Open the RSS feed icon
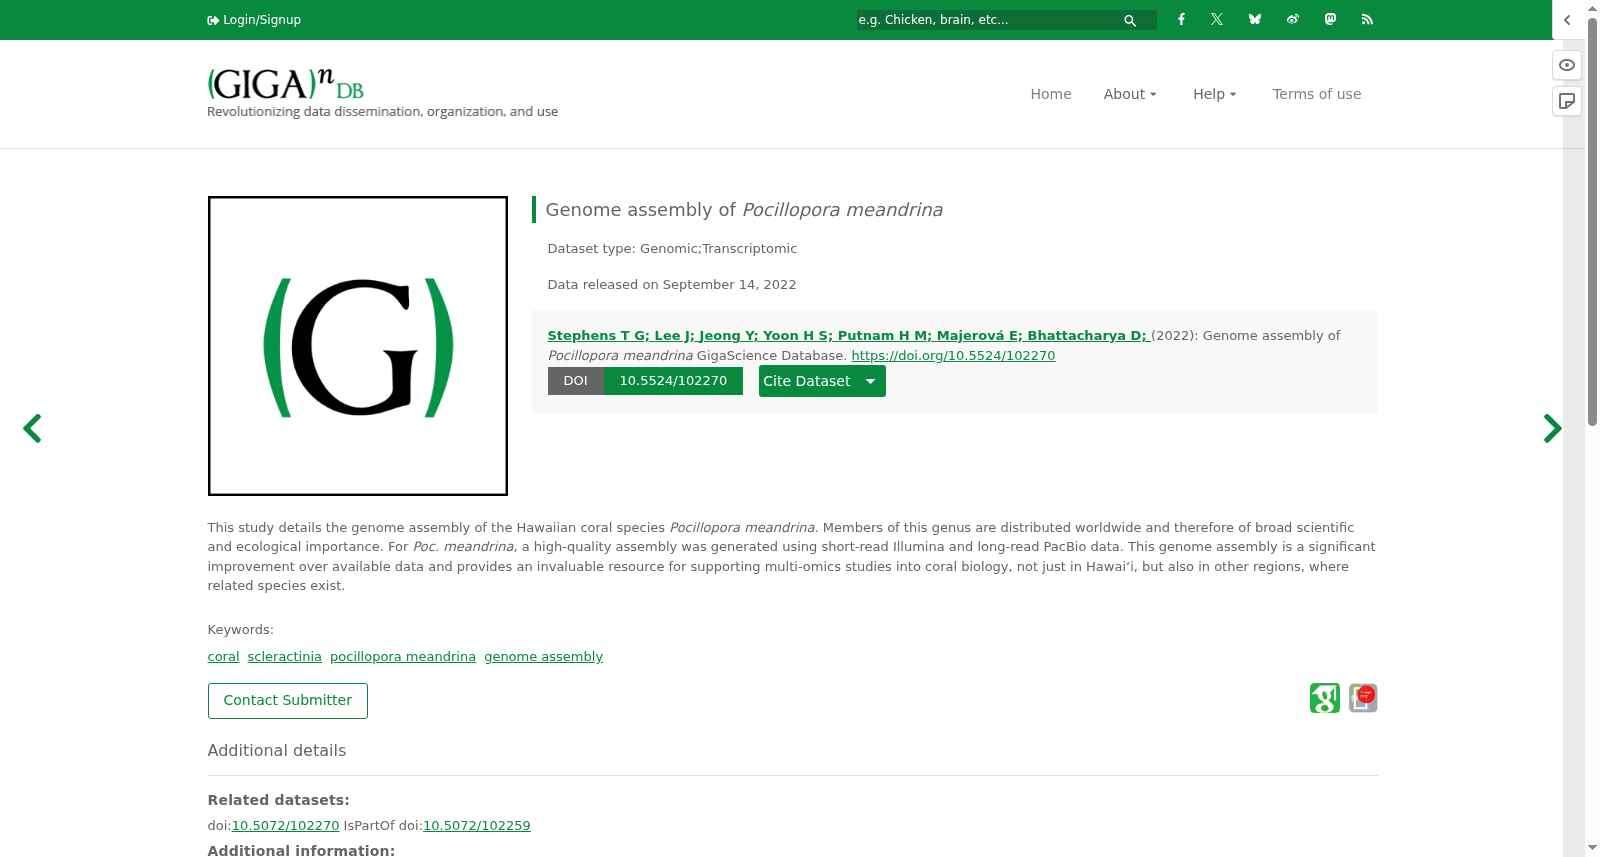1600x857 pixels. click(x=1367, y=19)
